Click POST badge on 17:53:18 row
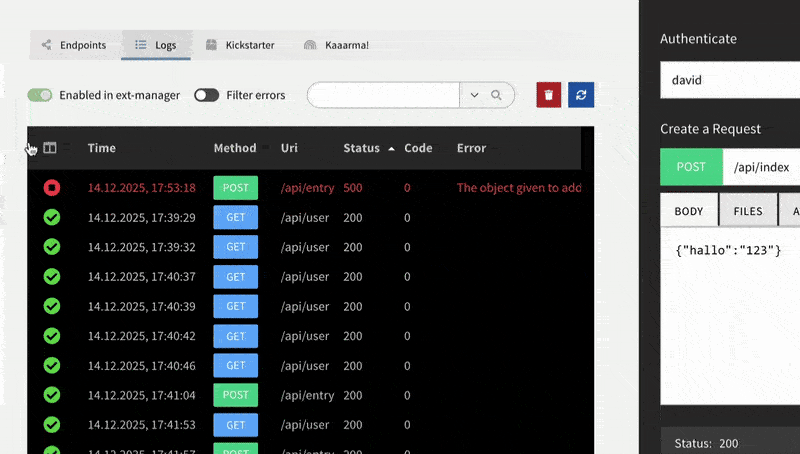This screenshot has width=800, height=454. click(235, 188)
